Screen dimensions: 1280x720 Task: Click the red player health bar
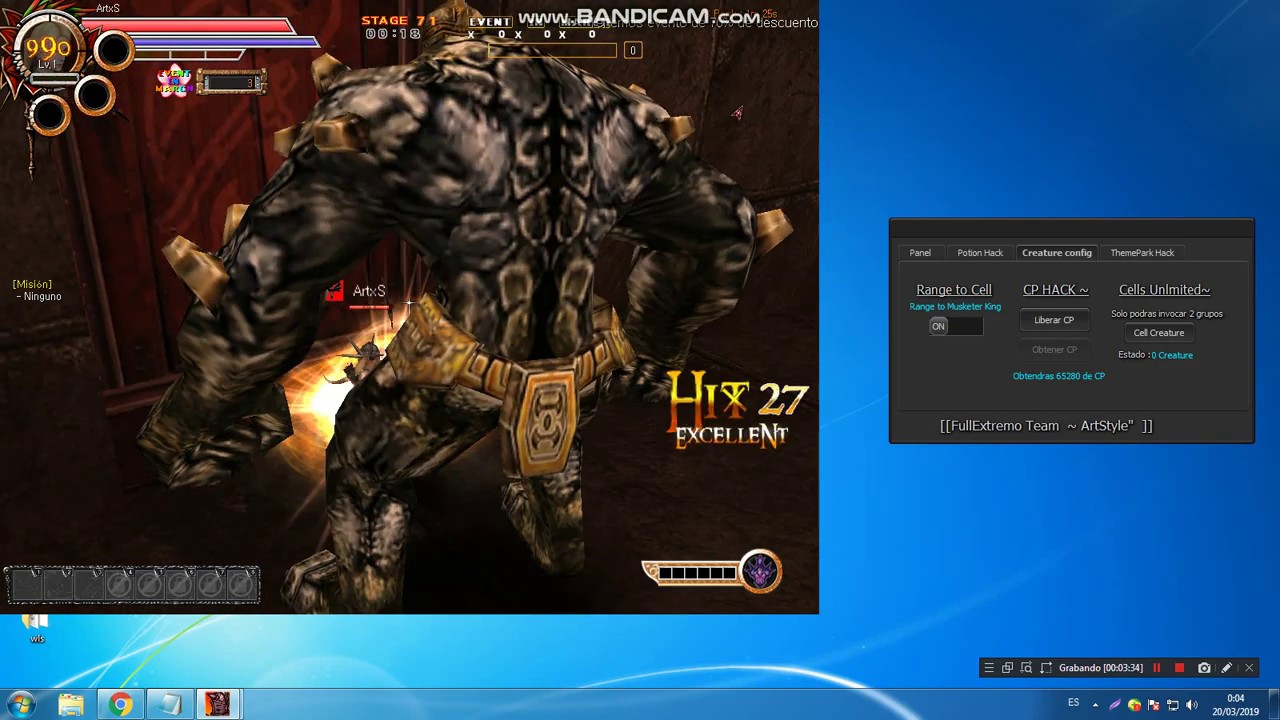[x=188, y=26]
